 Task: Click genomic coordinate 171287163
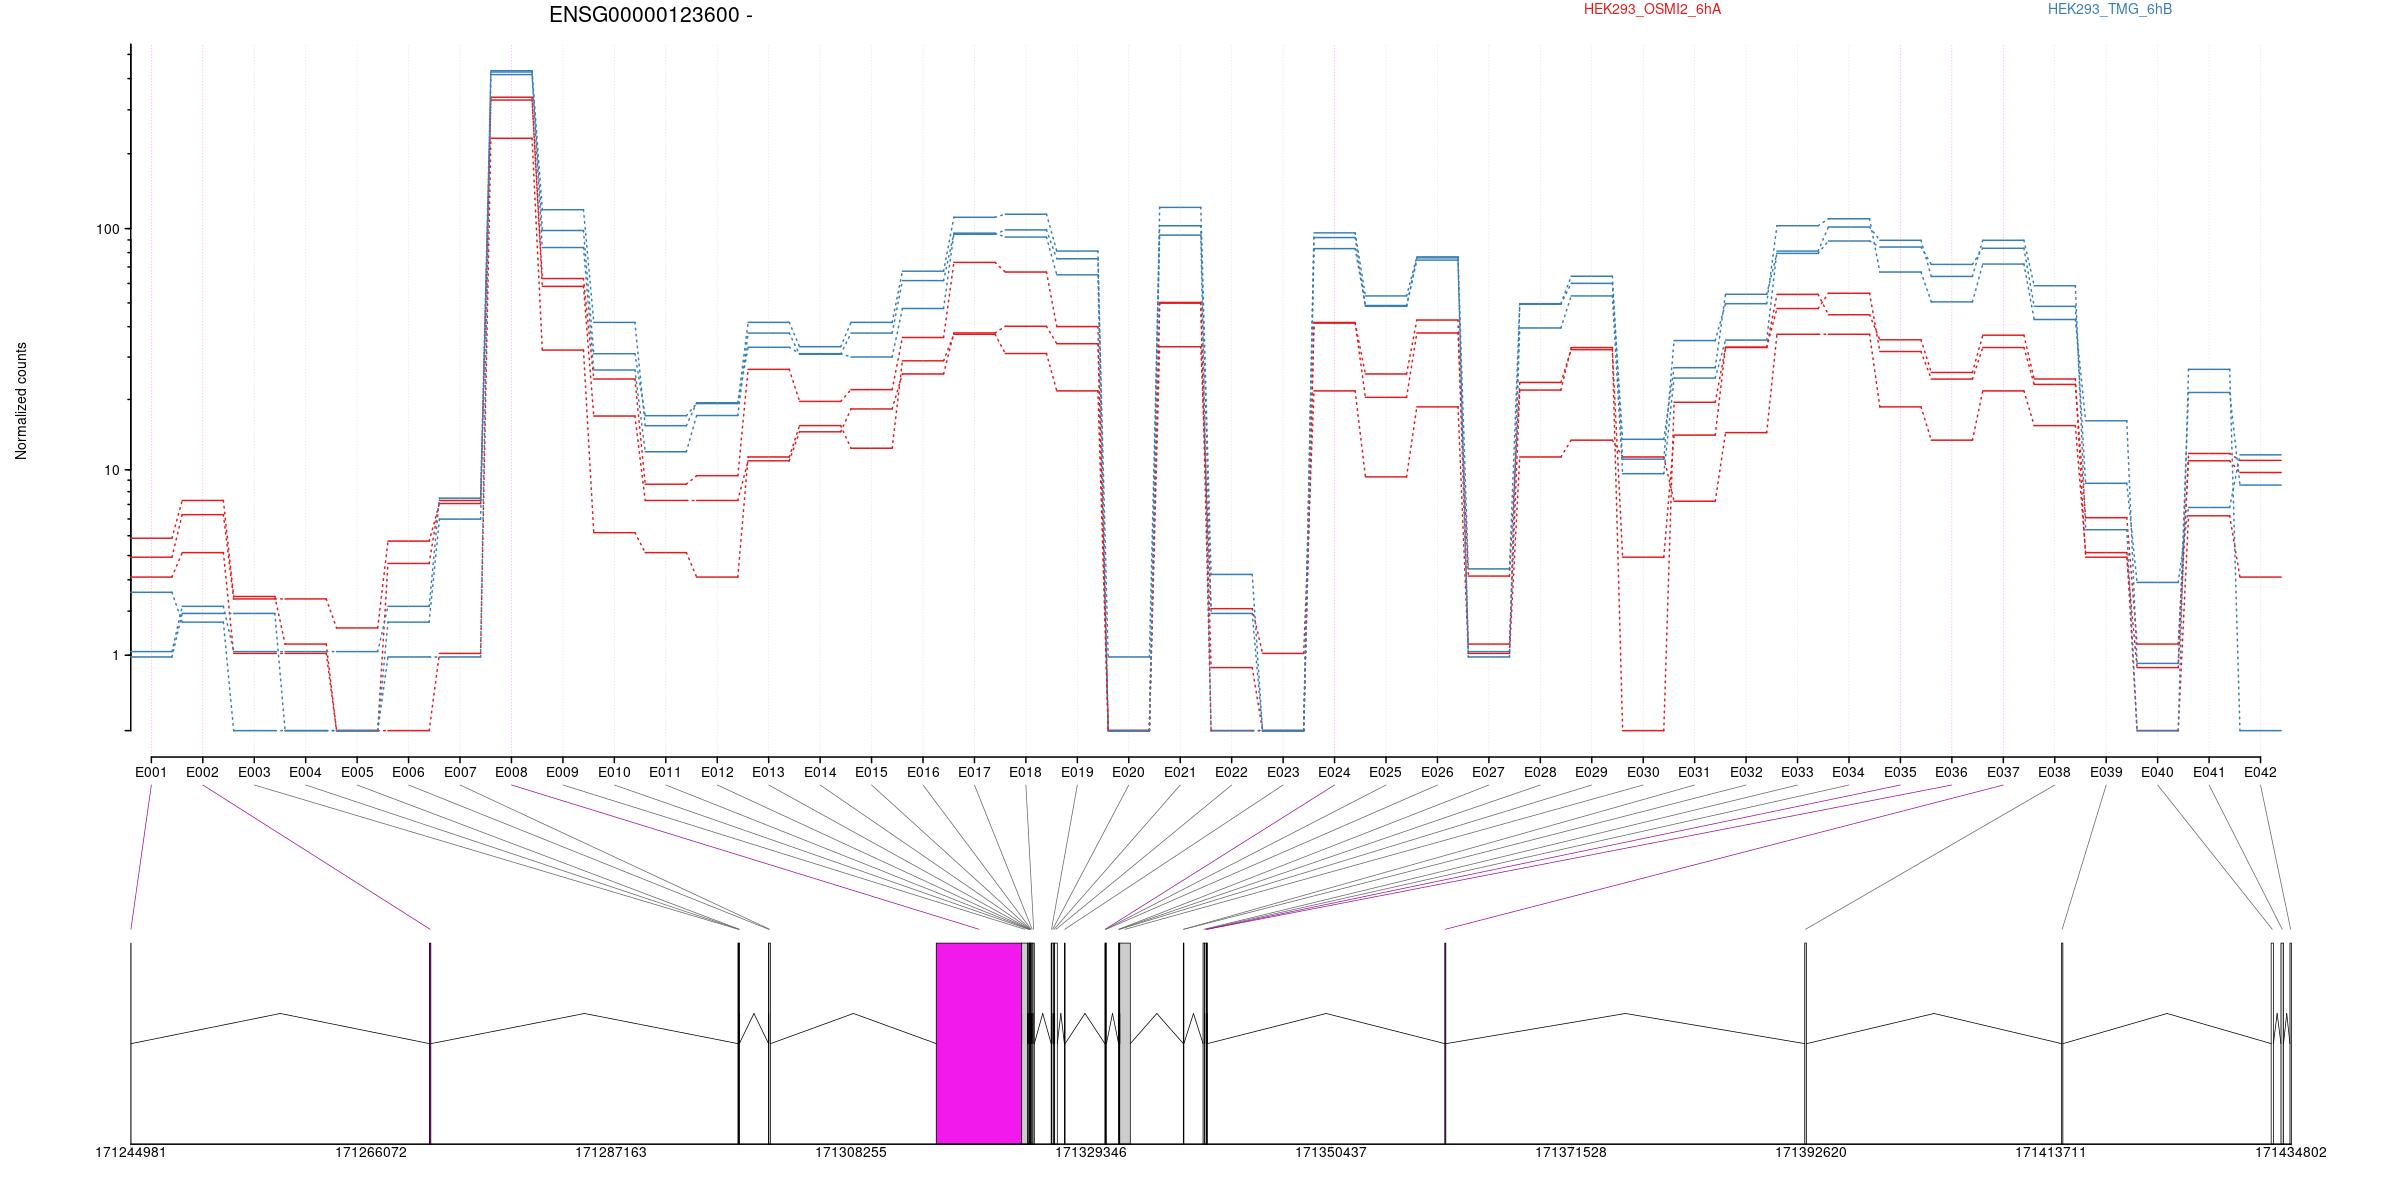(x=611, y=1153)
